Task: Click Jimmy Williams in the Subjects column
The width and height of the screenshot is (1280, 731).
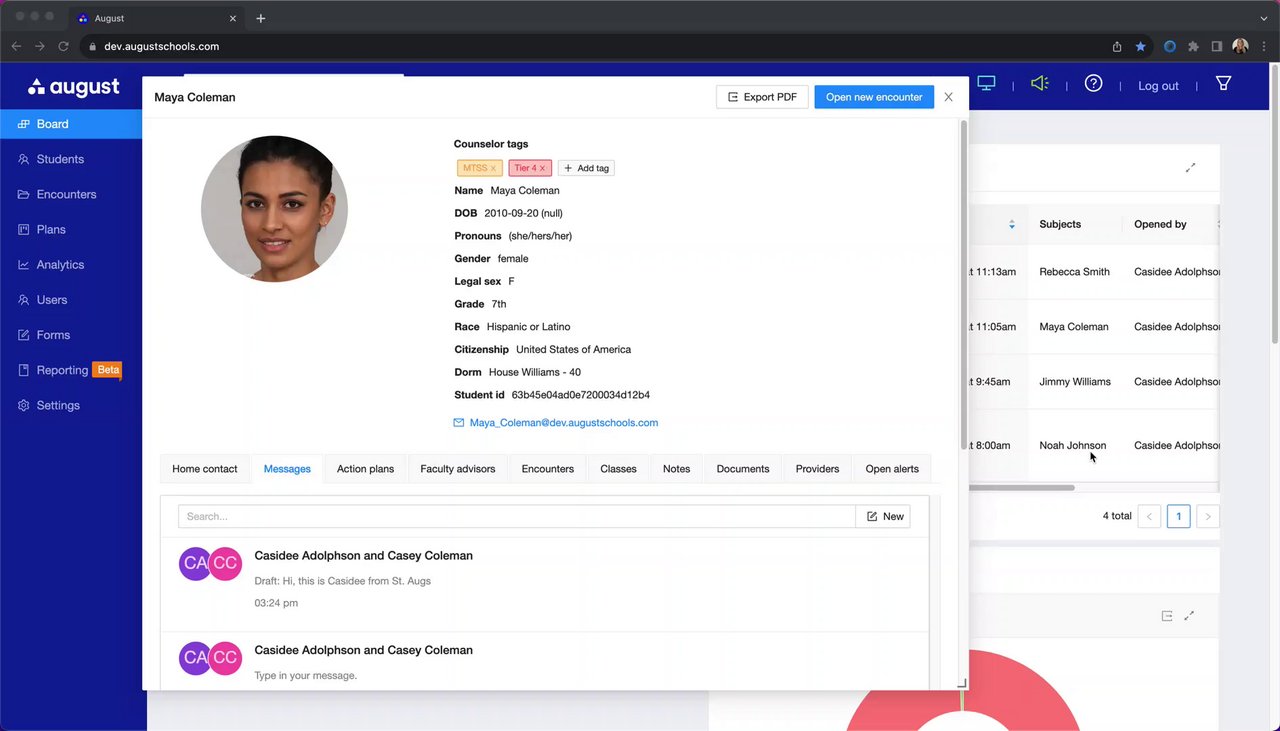Action: point(1075,381)
